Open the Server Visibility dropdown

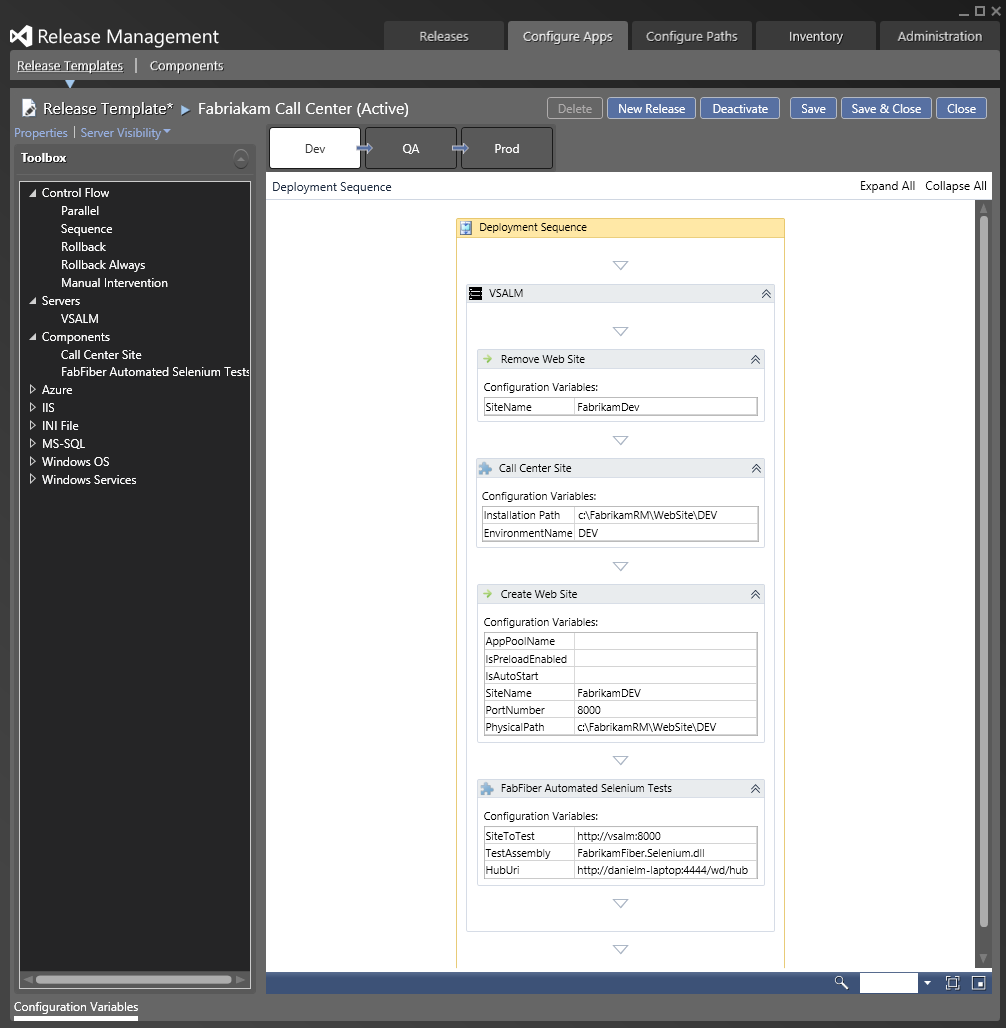[x=125, y=132]
